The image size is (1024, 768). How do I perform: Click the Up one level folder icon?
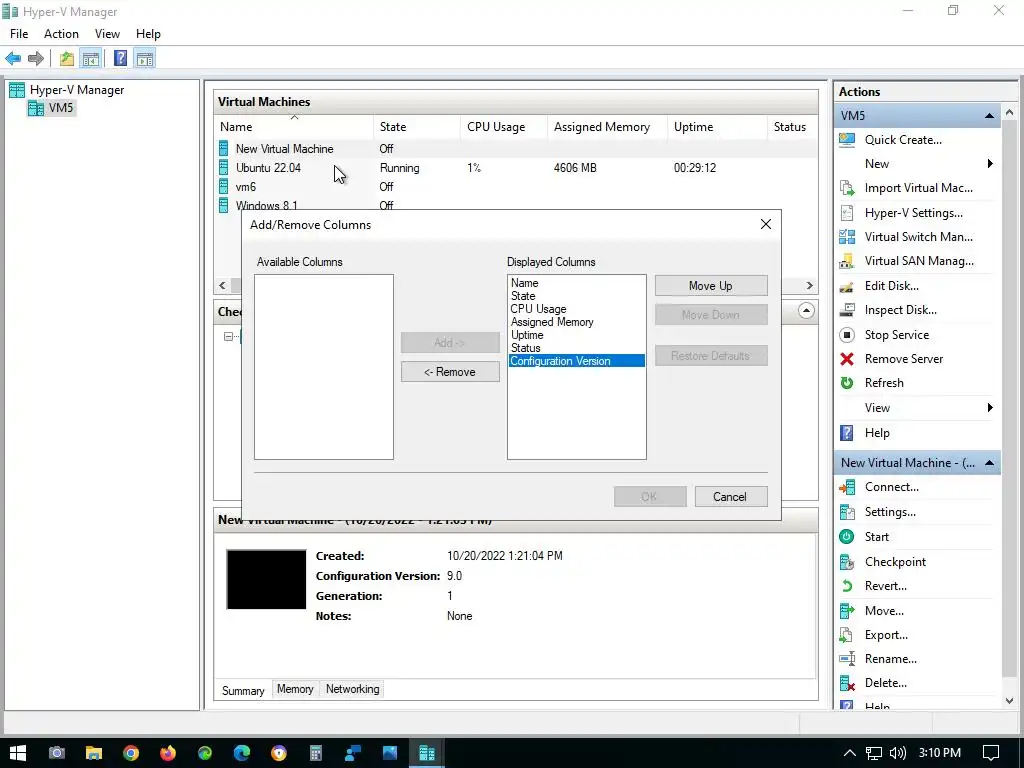pyautogui.click(x=67, y=59)
